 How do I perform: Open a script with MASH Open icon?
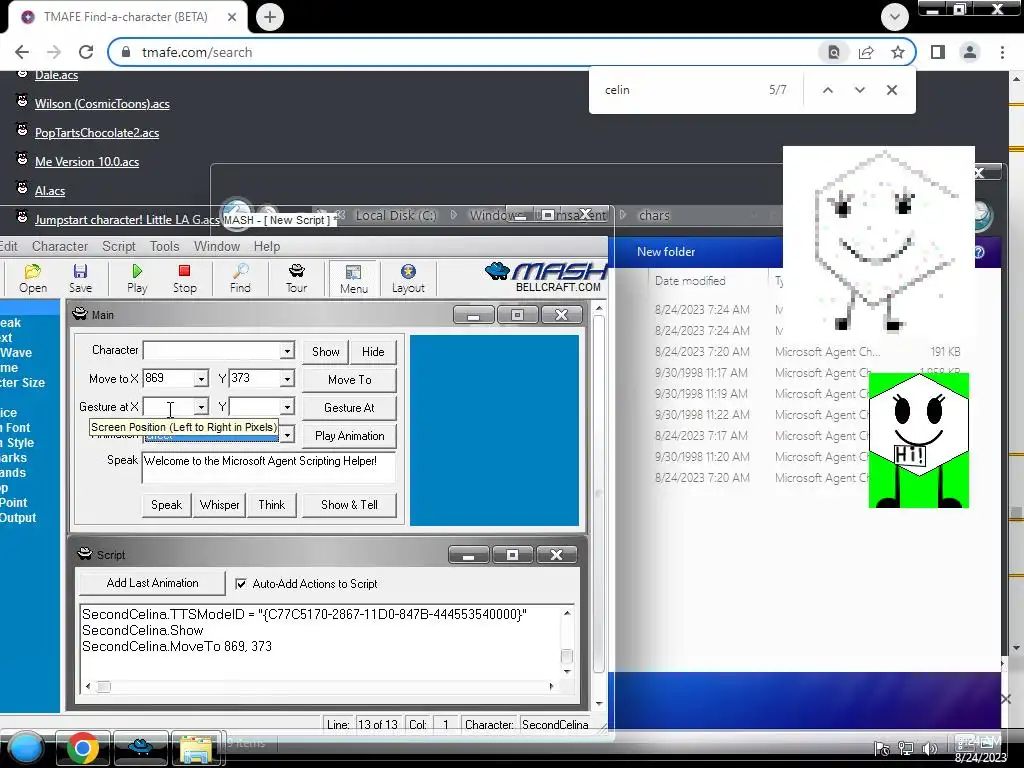click(x=33, y=278)
